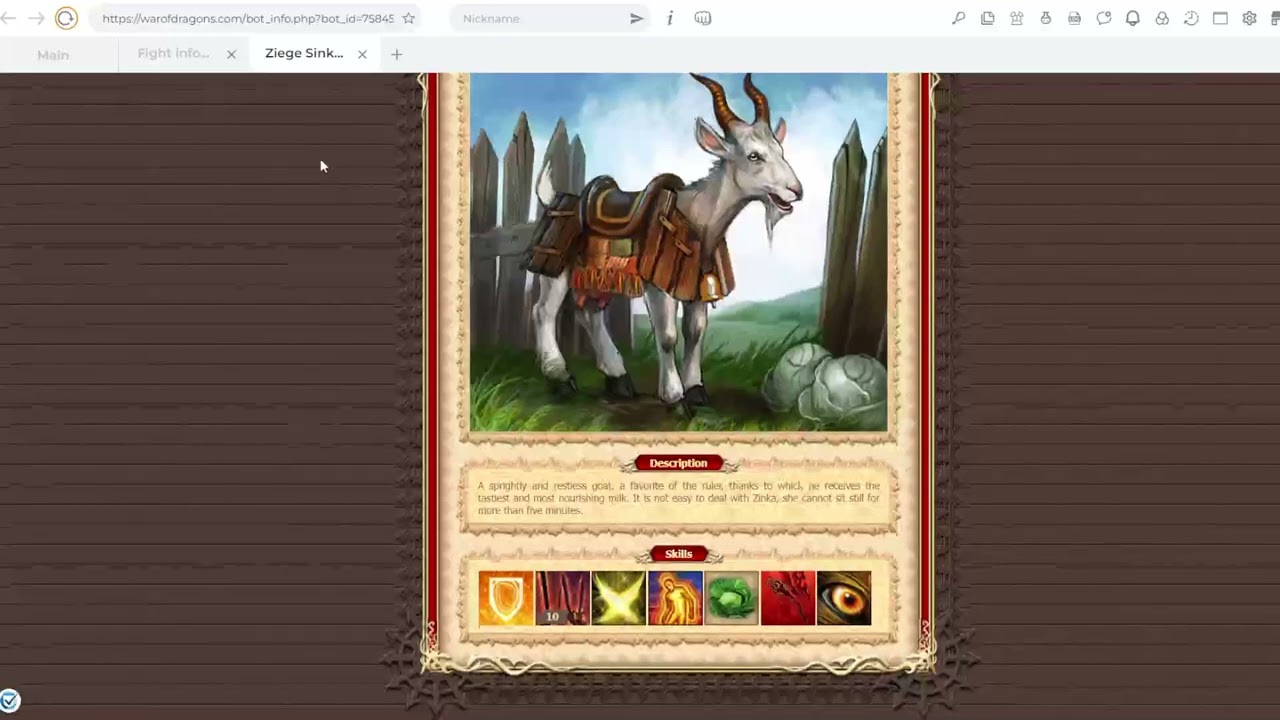Open the info 'i' icon

(670, 18)
